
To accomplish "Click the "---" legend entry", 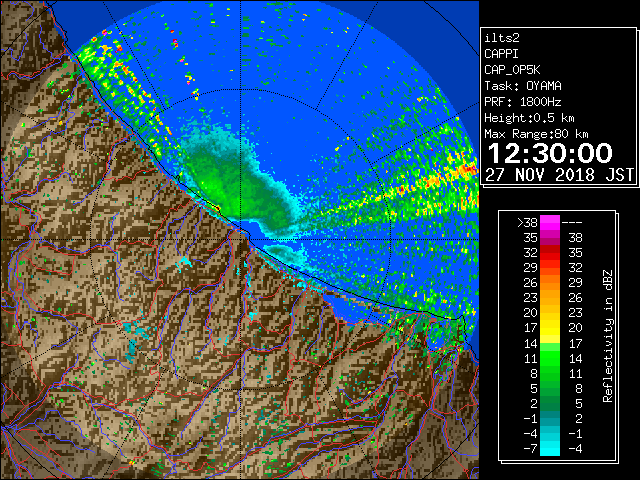I will click(572, 223).
